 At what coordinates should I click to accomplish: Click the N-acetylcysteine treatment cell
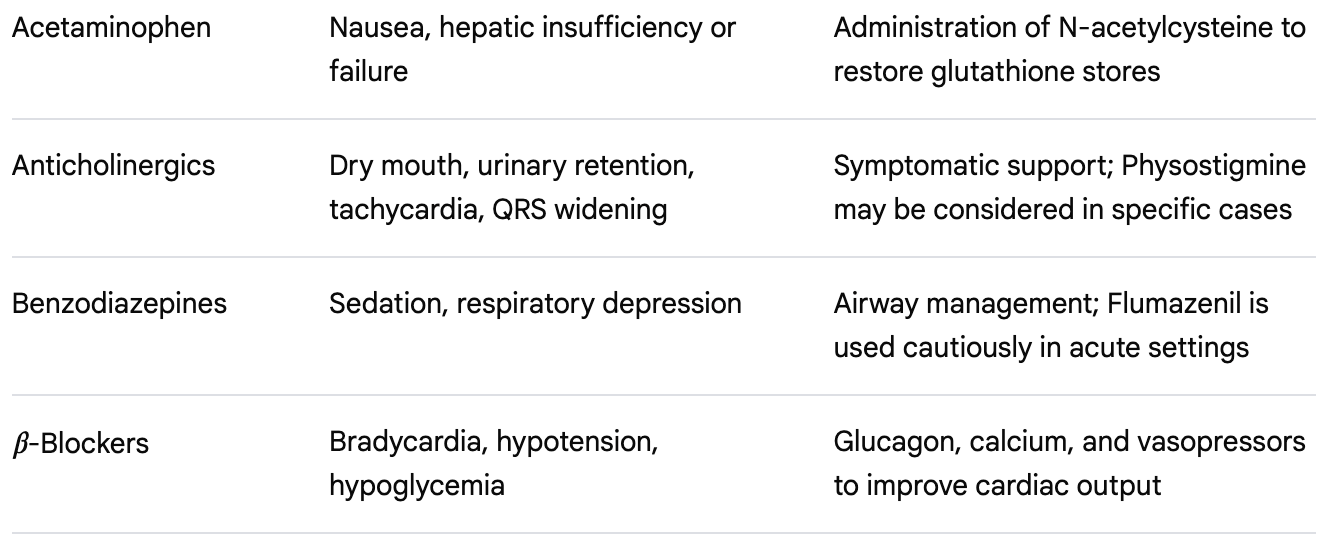pos(1069,49)
